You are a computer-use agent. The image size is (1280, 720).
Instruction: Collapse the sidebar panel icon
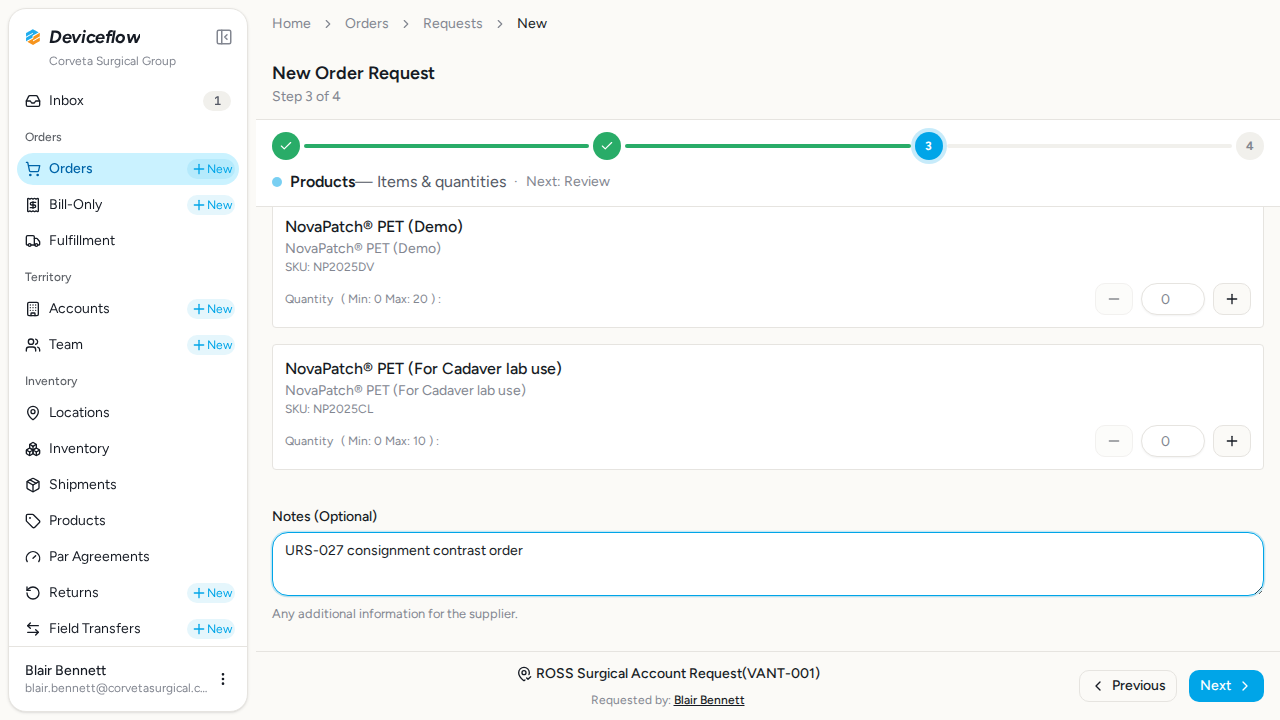(224, 37)
